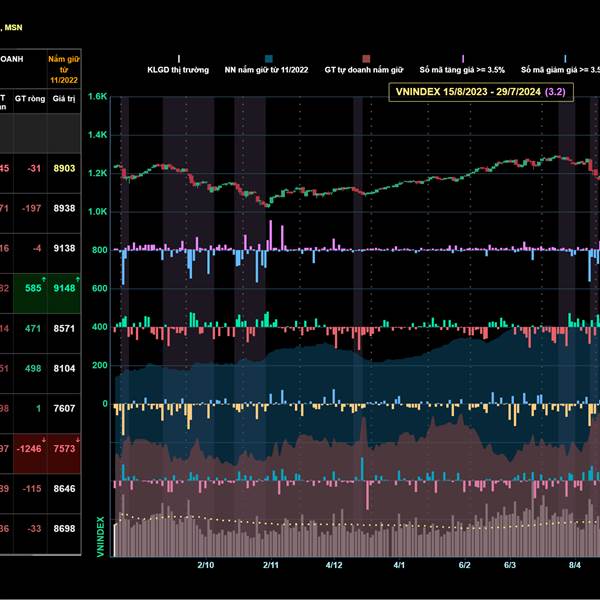Toggle the GT tự doanh nắm giữ label
The image size is (600, 600).
365,71
